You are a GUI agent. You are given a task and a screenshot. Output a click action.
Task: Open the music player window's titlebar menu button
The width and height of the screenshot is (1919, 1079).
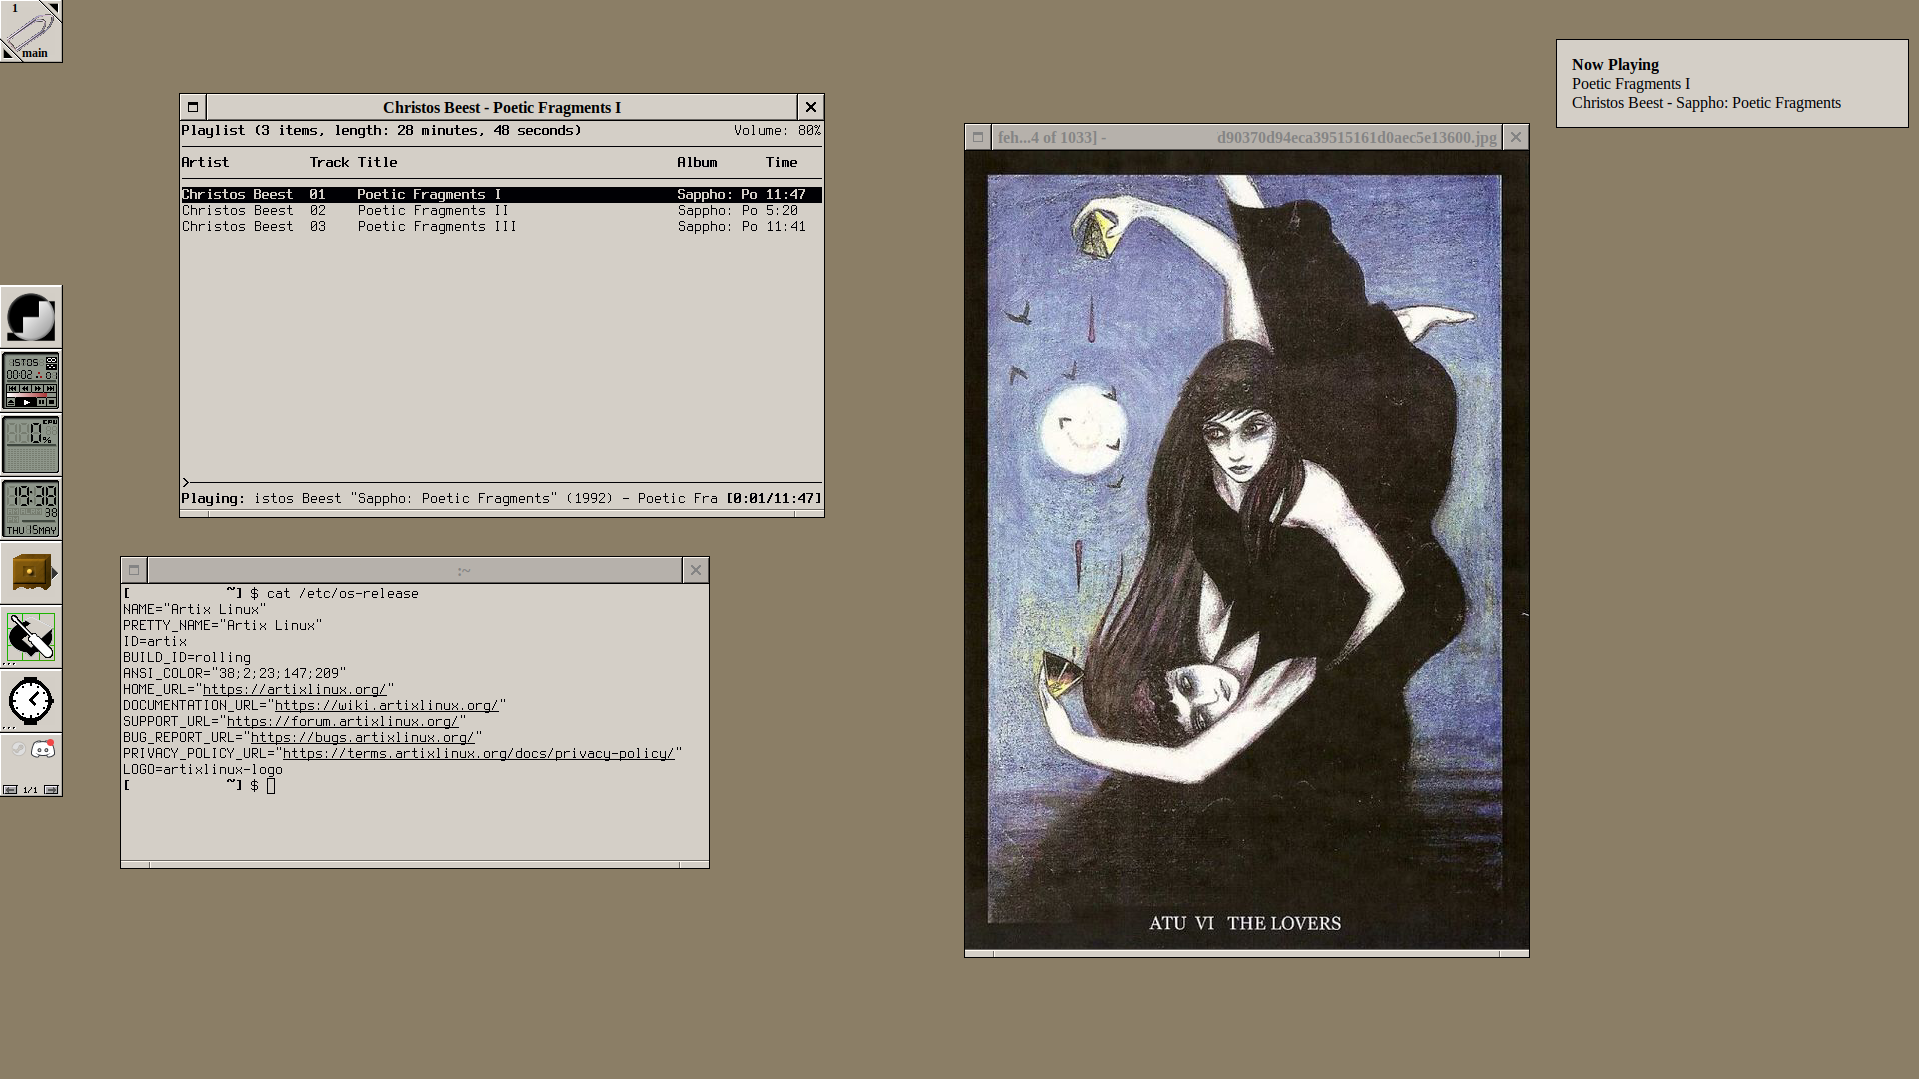(193, 107)
